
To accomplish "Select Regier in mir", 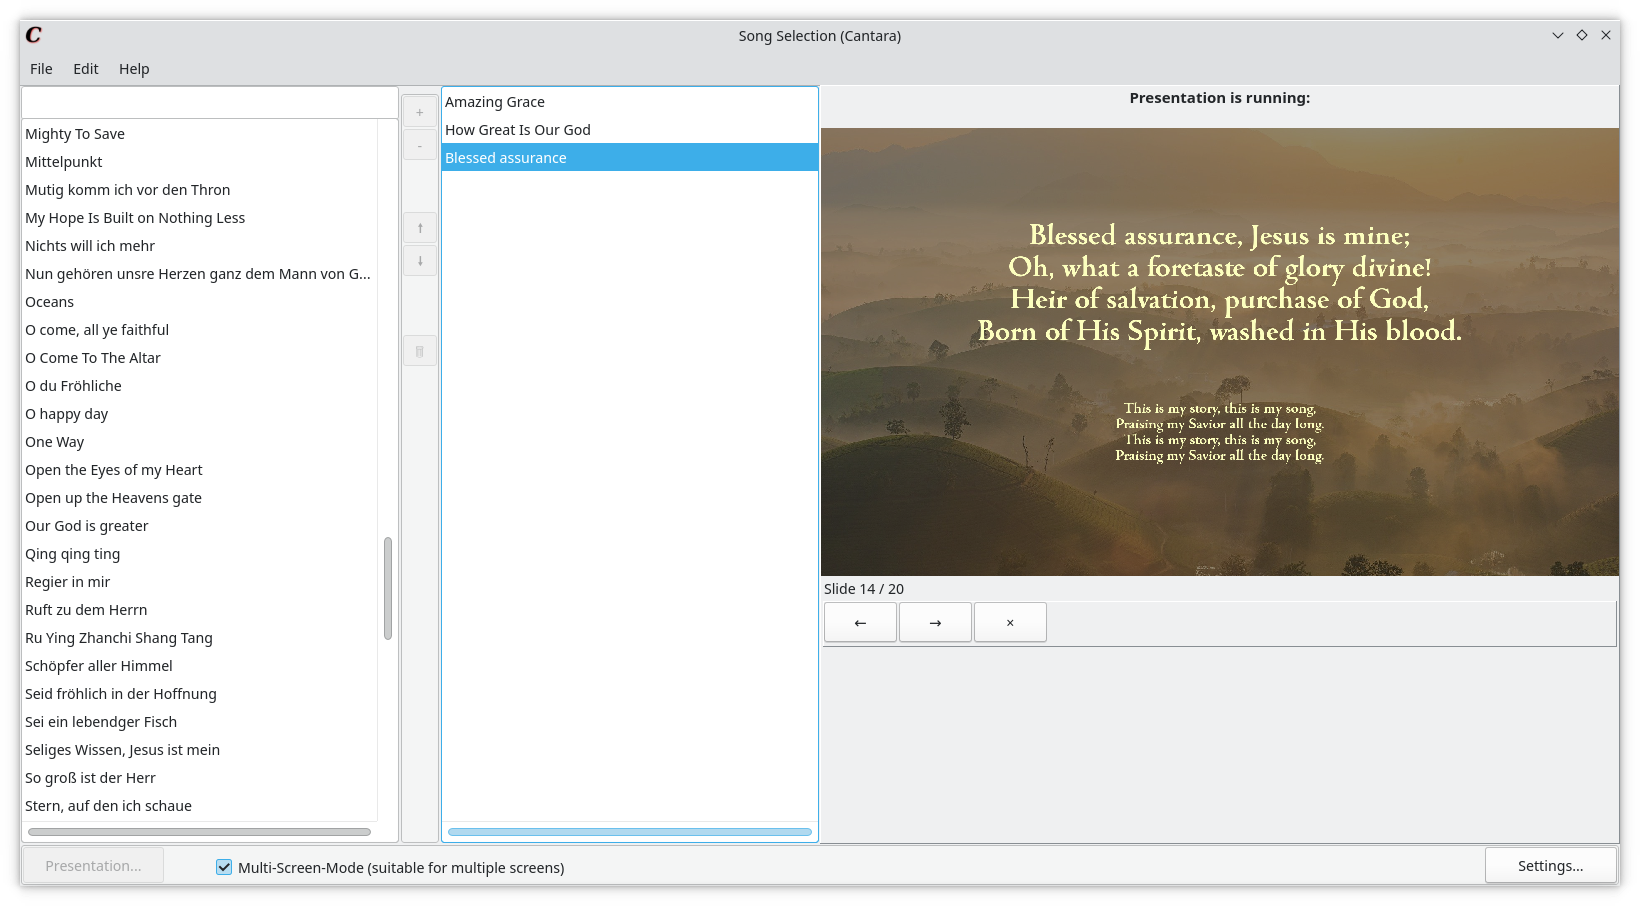I will coord(199,582).
